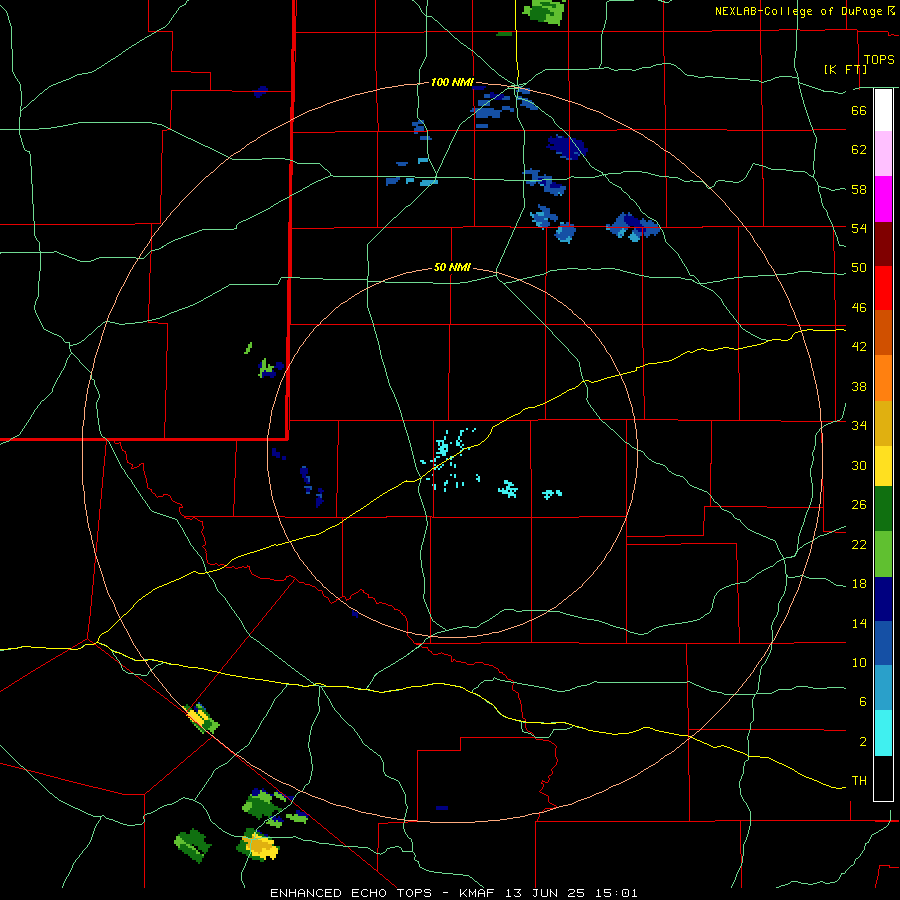This screenshot has width=900, height=900.
Task: Click the bright red legend swatch
Action: tap(883, 288)
